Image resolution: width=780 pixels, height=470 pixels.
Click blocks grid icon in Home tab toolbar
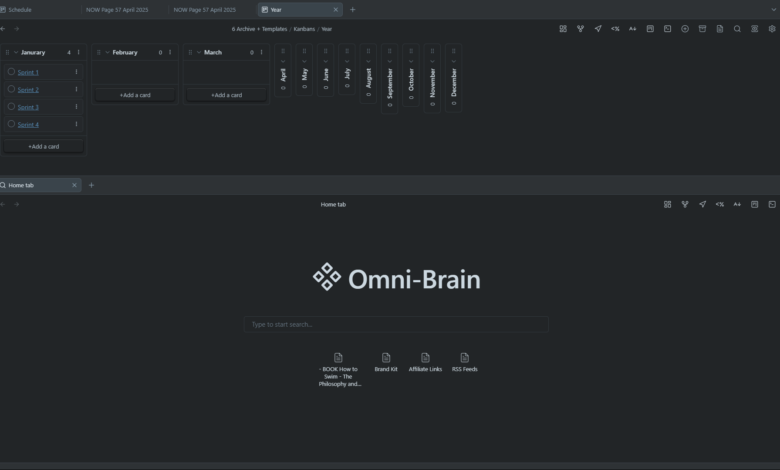click(668, 204)
